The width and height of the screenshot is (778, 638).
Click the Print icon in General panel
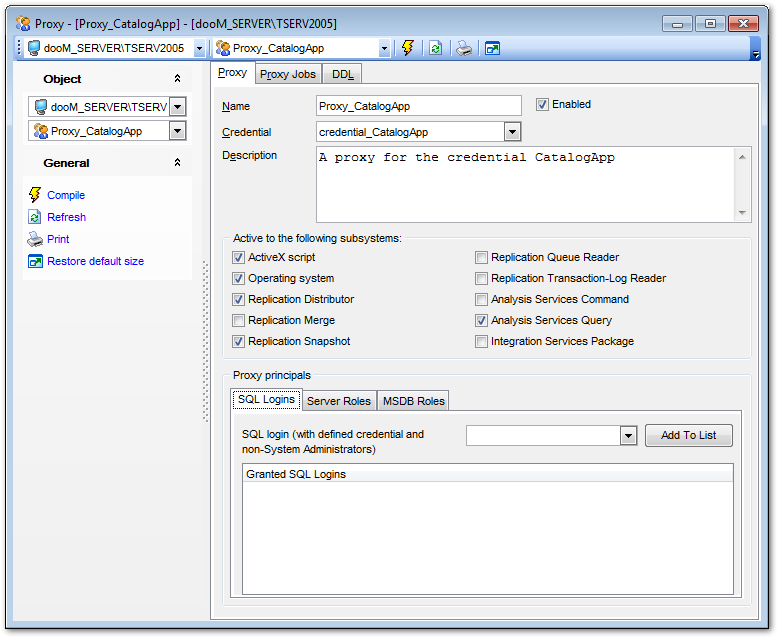[35, 239]
